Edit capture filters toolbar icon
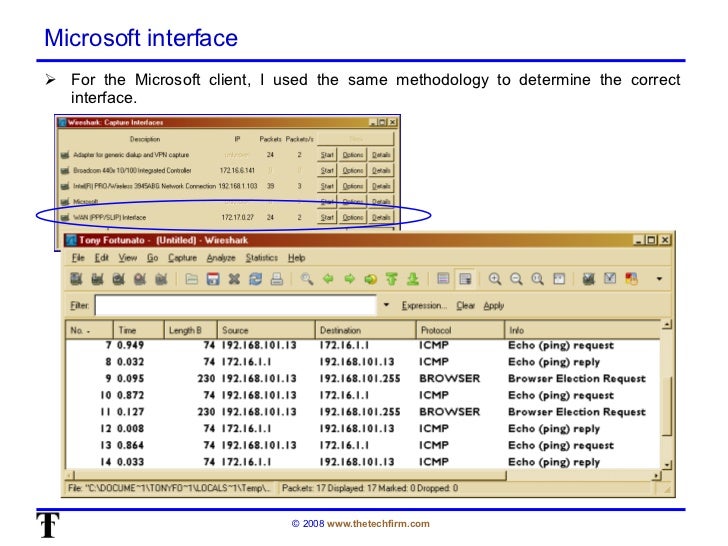 [x=589, y=279]
